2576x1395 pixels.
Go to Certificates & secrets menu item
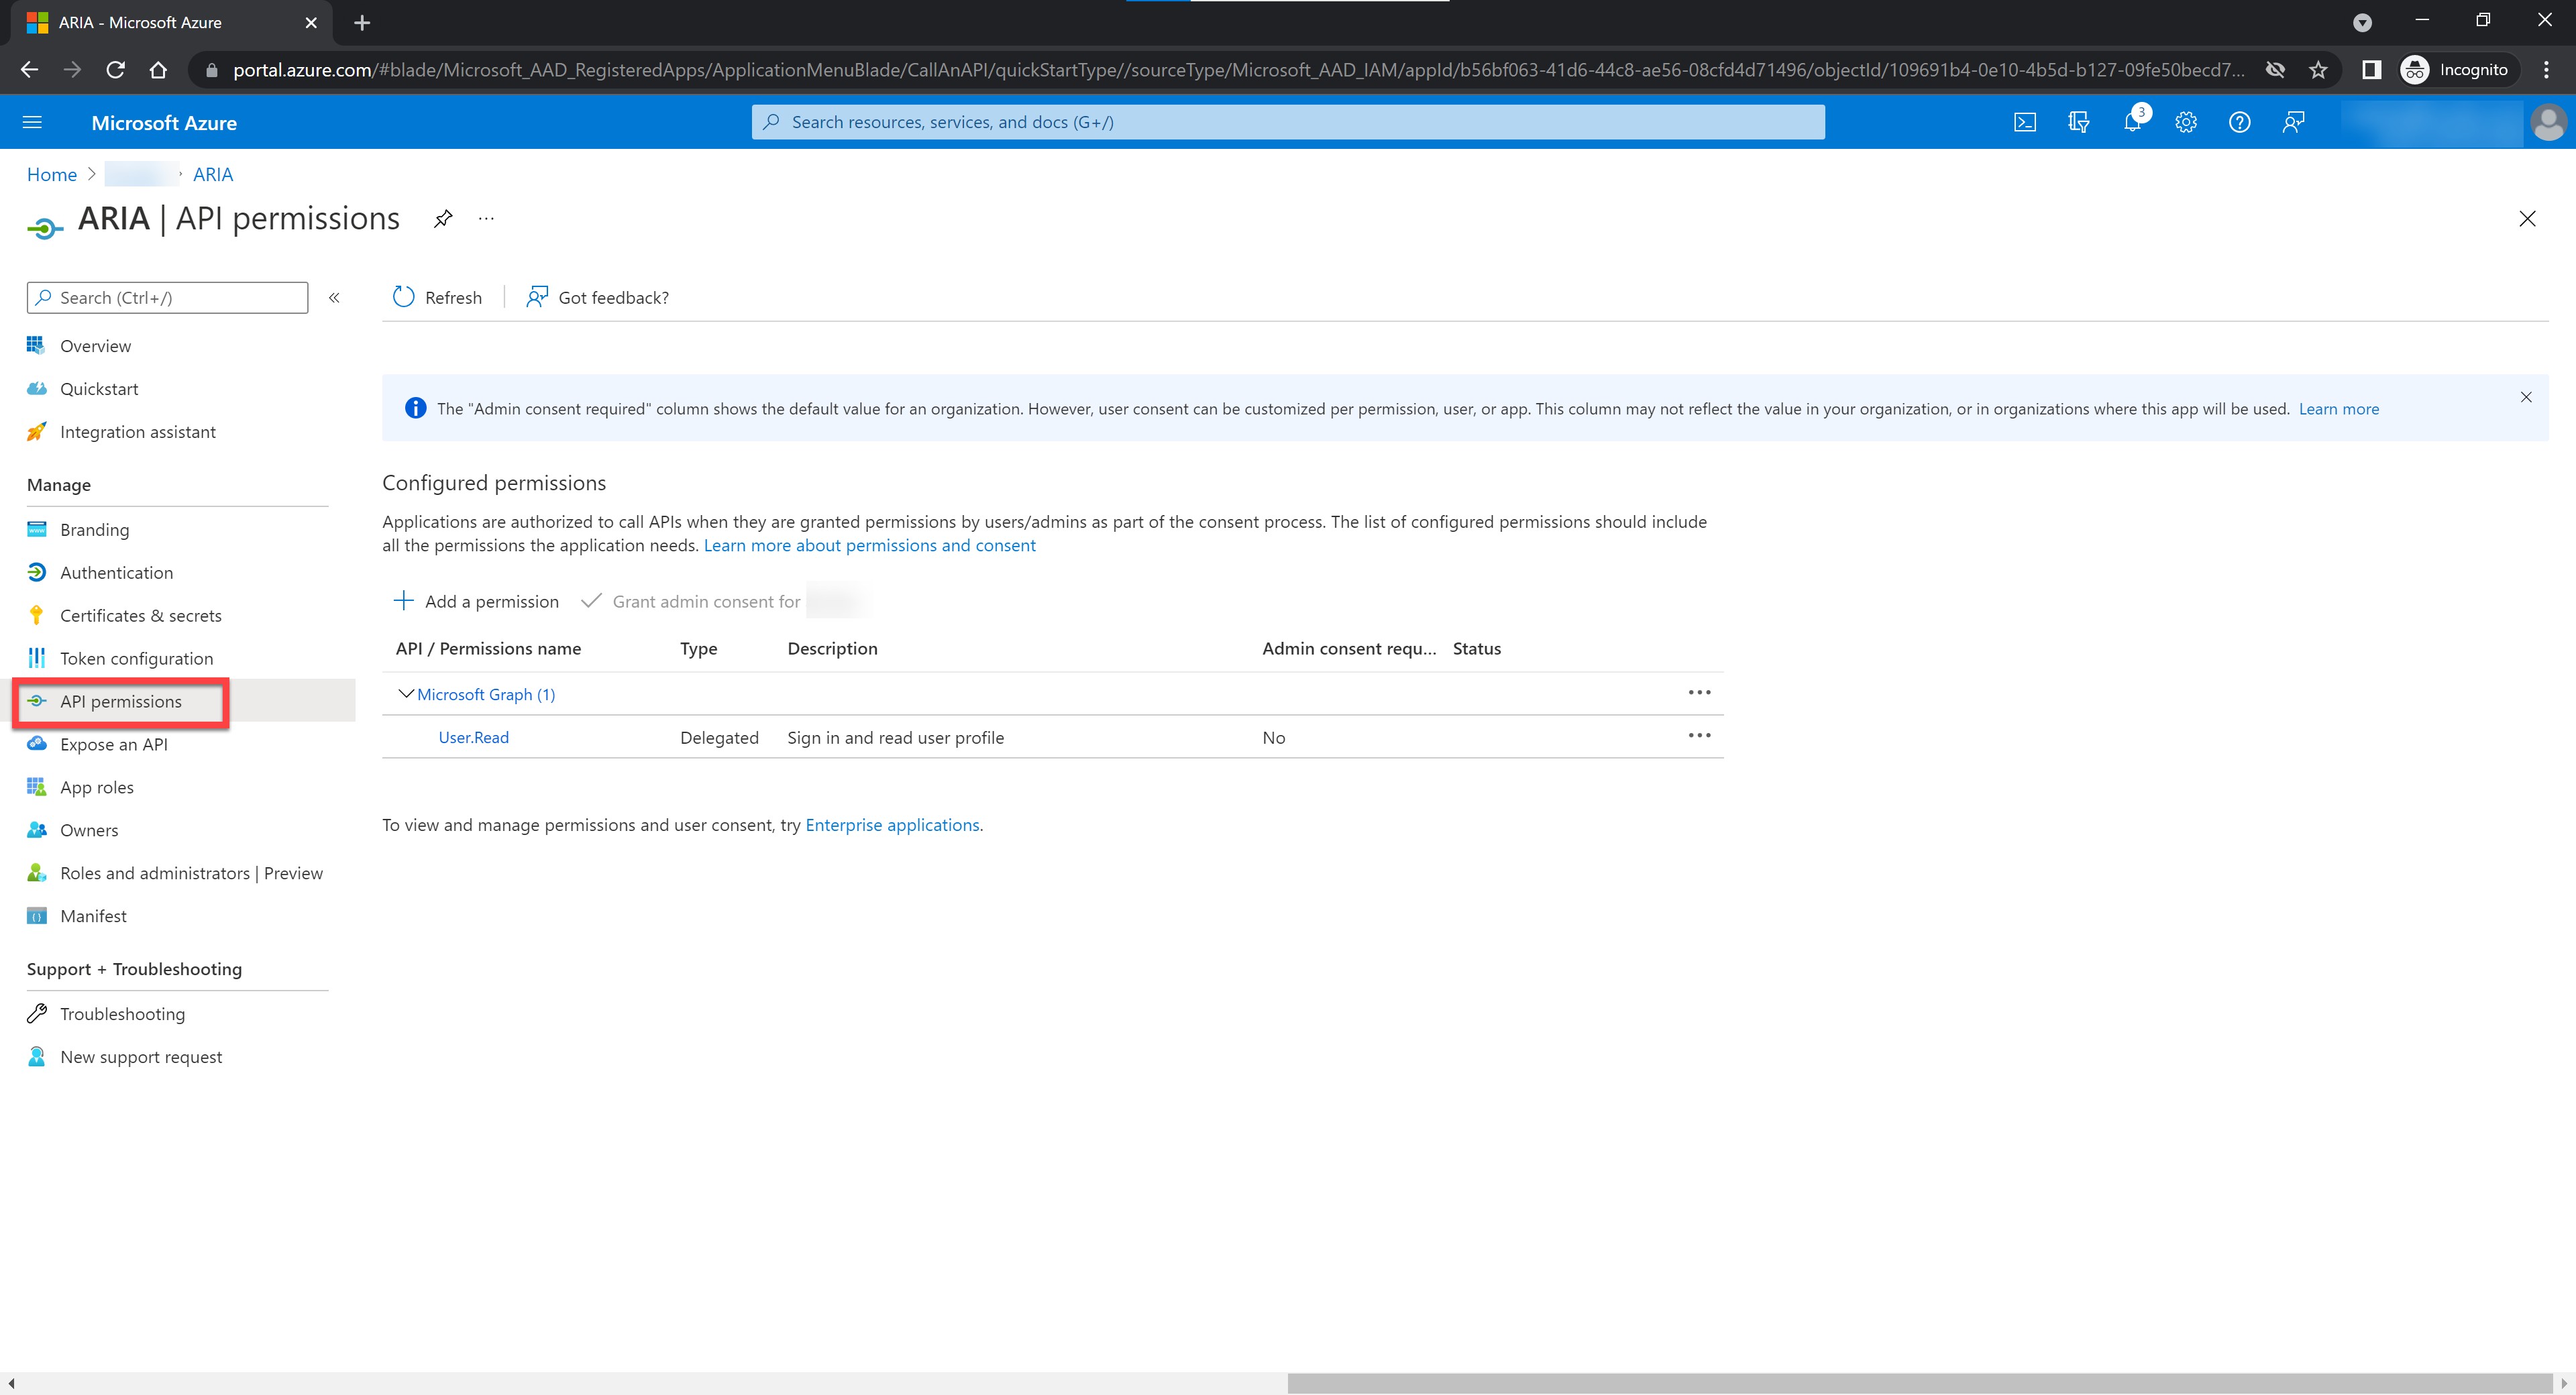pos(140,616)
